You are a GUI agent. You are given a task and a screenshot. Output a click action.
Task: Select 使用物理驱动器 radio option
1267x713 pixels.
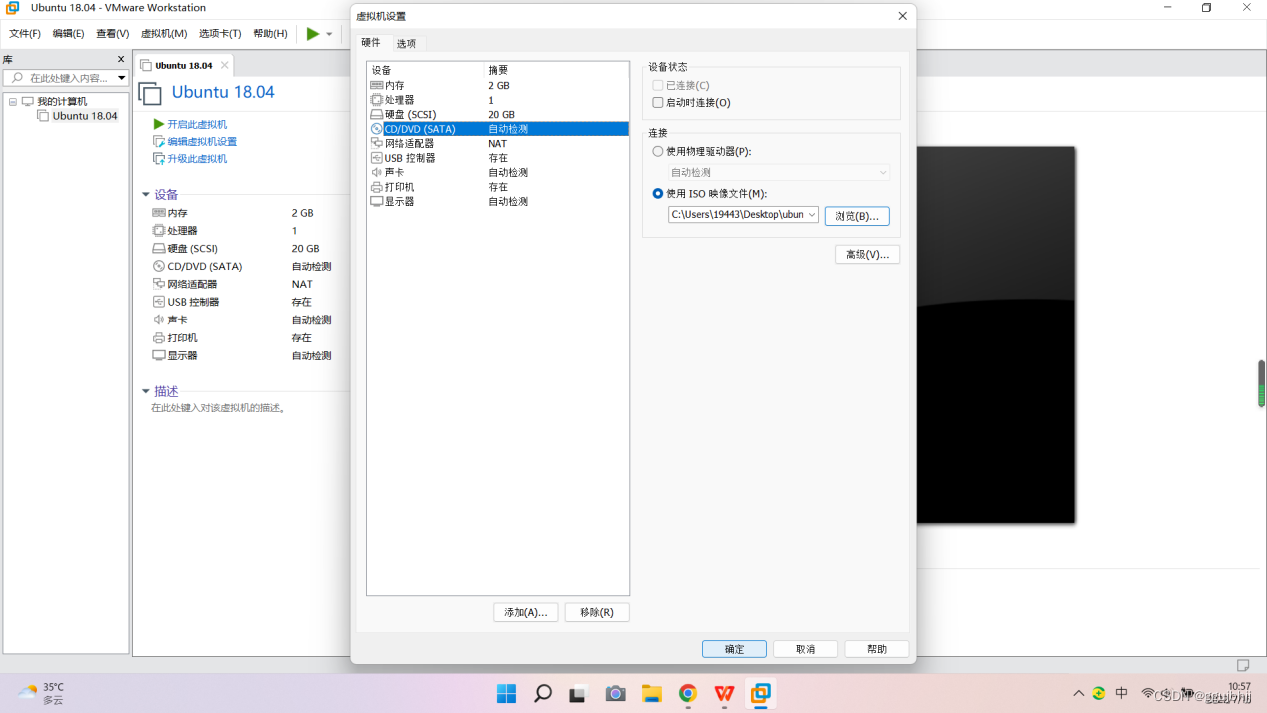pos(658,152)
